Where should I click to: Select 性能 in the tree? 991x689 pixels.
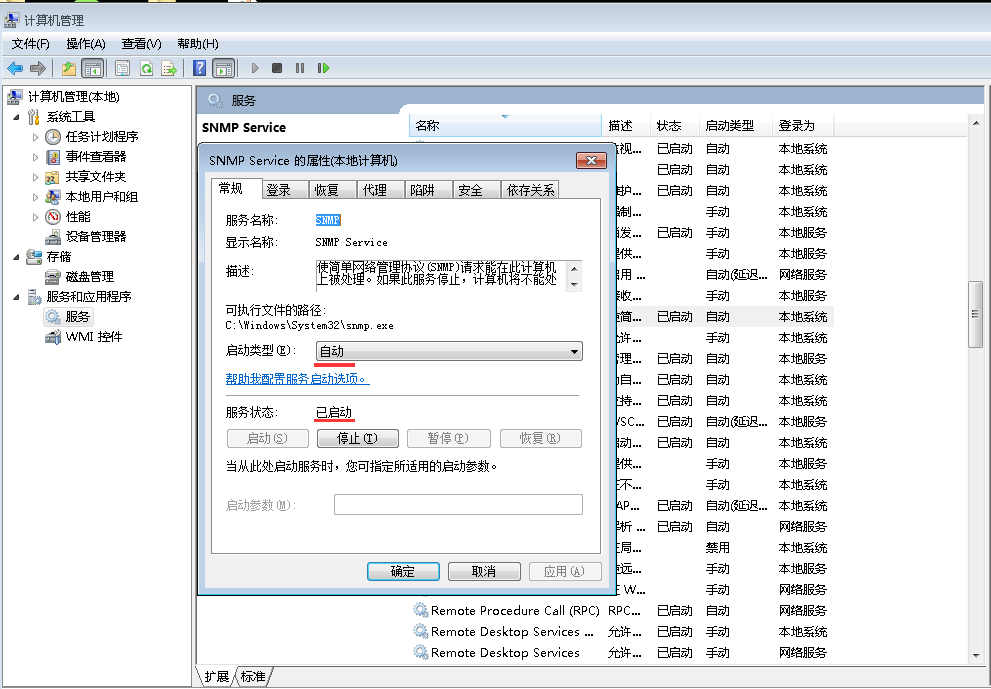click(78, 217)
